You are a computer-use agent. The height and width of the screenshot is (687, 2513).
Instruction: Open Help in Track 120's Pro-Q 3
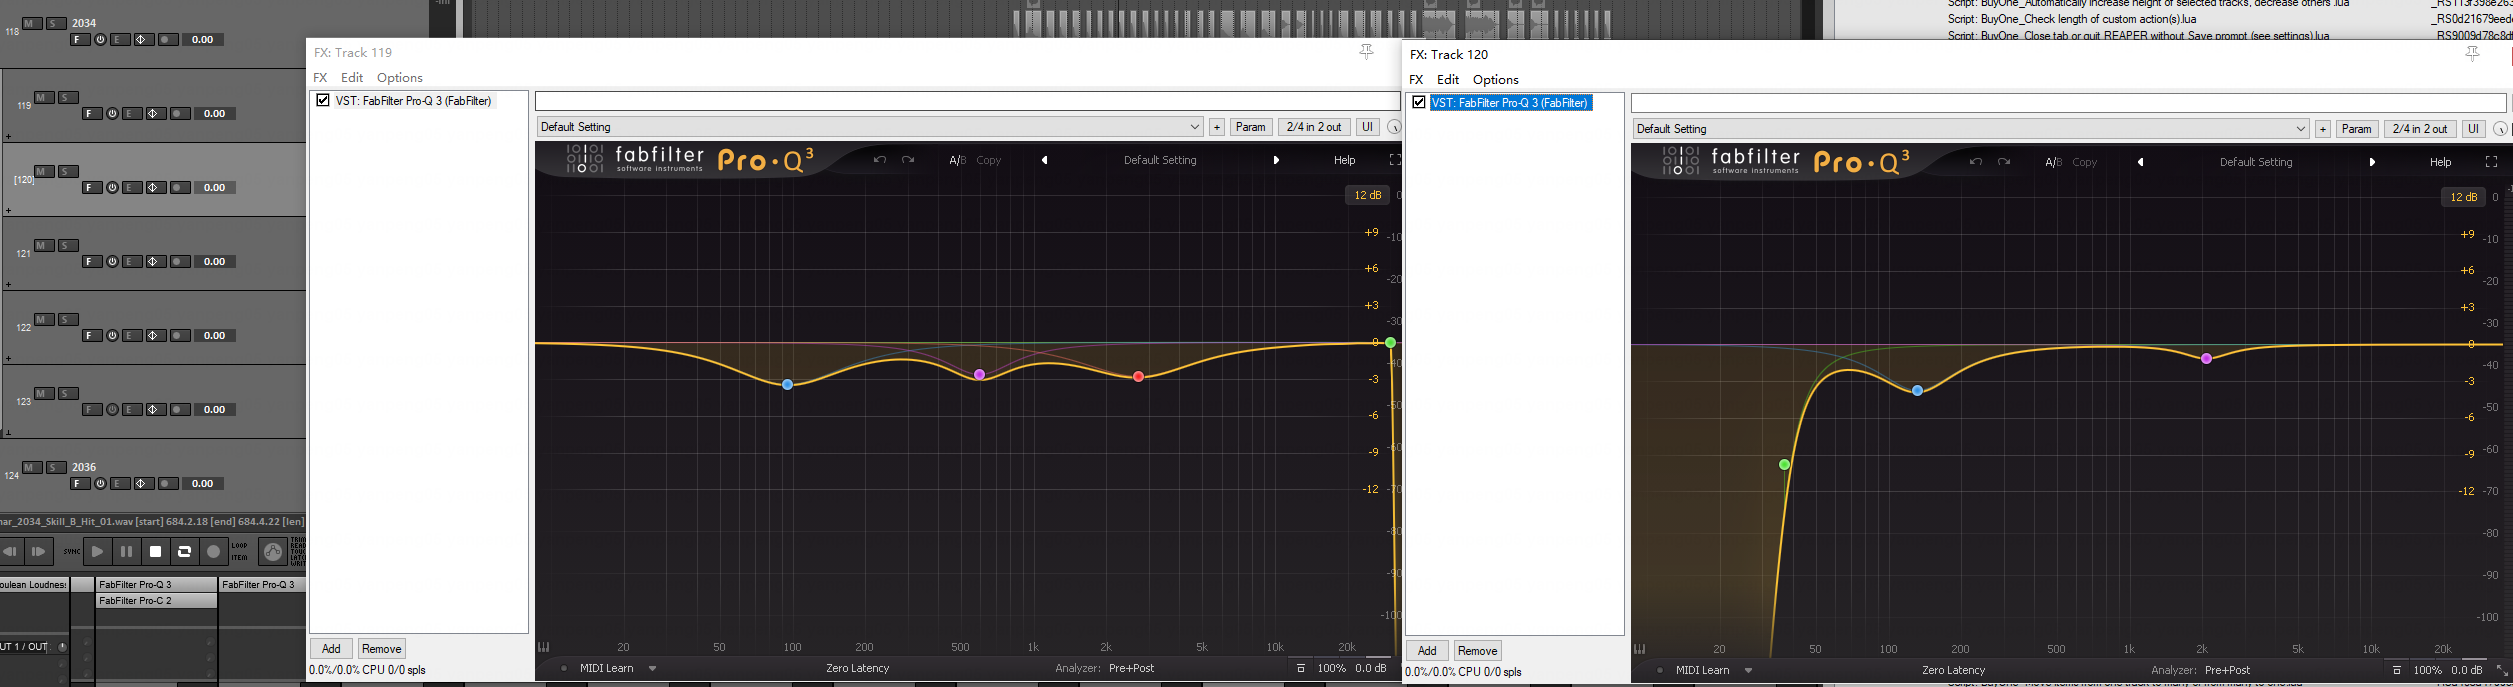point(2441,162)
